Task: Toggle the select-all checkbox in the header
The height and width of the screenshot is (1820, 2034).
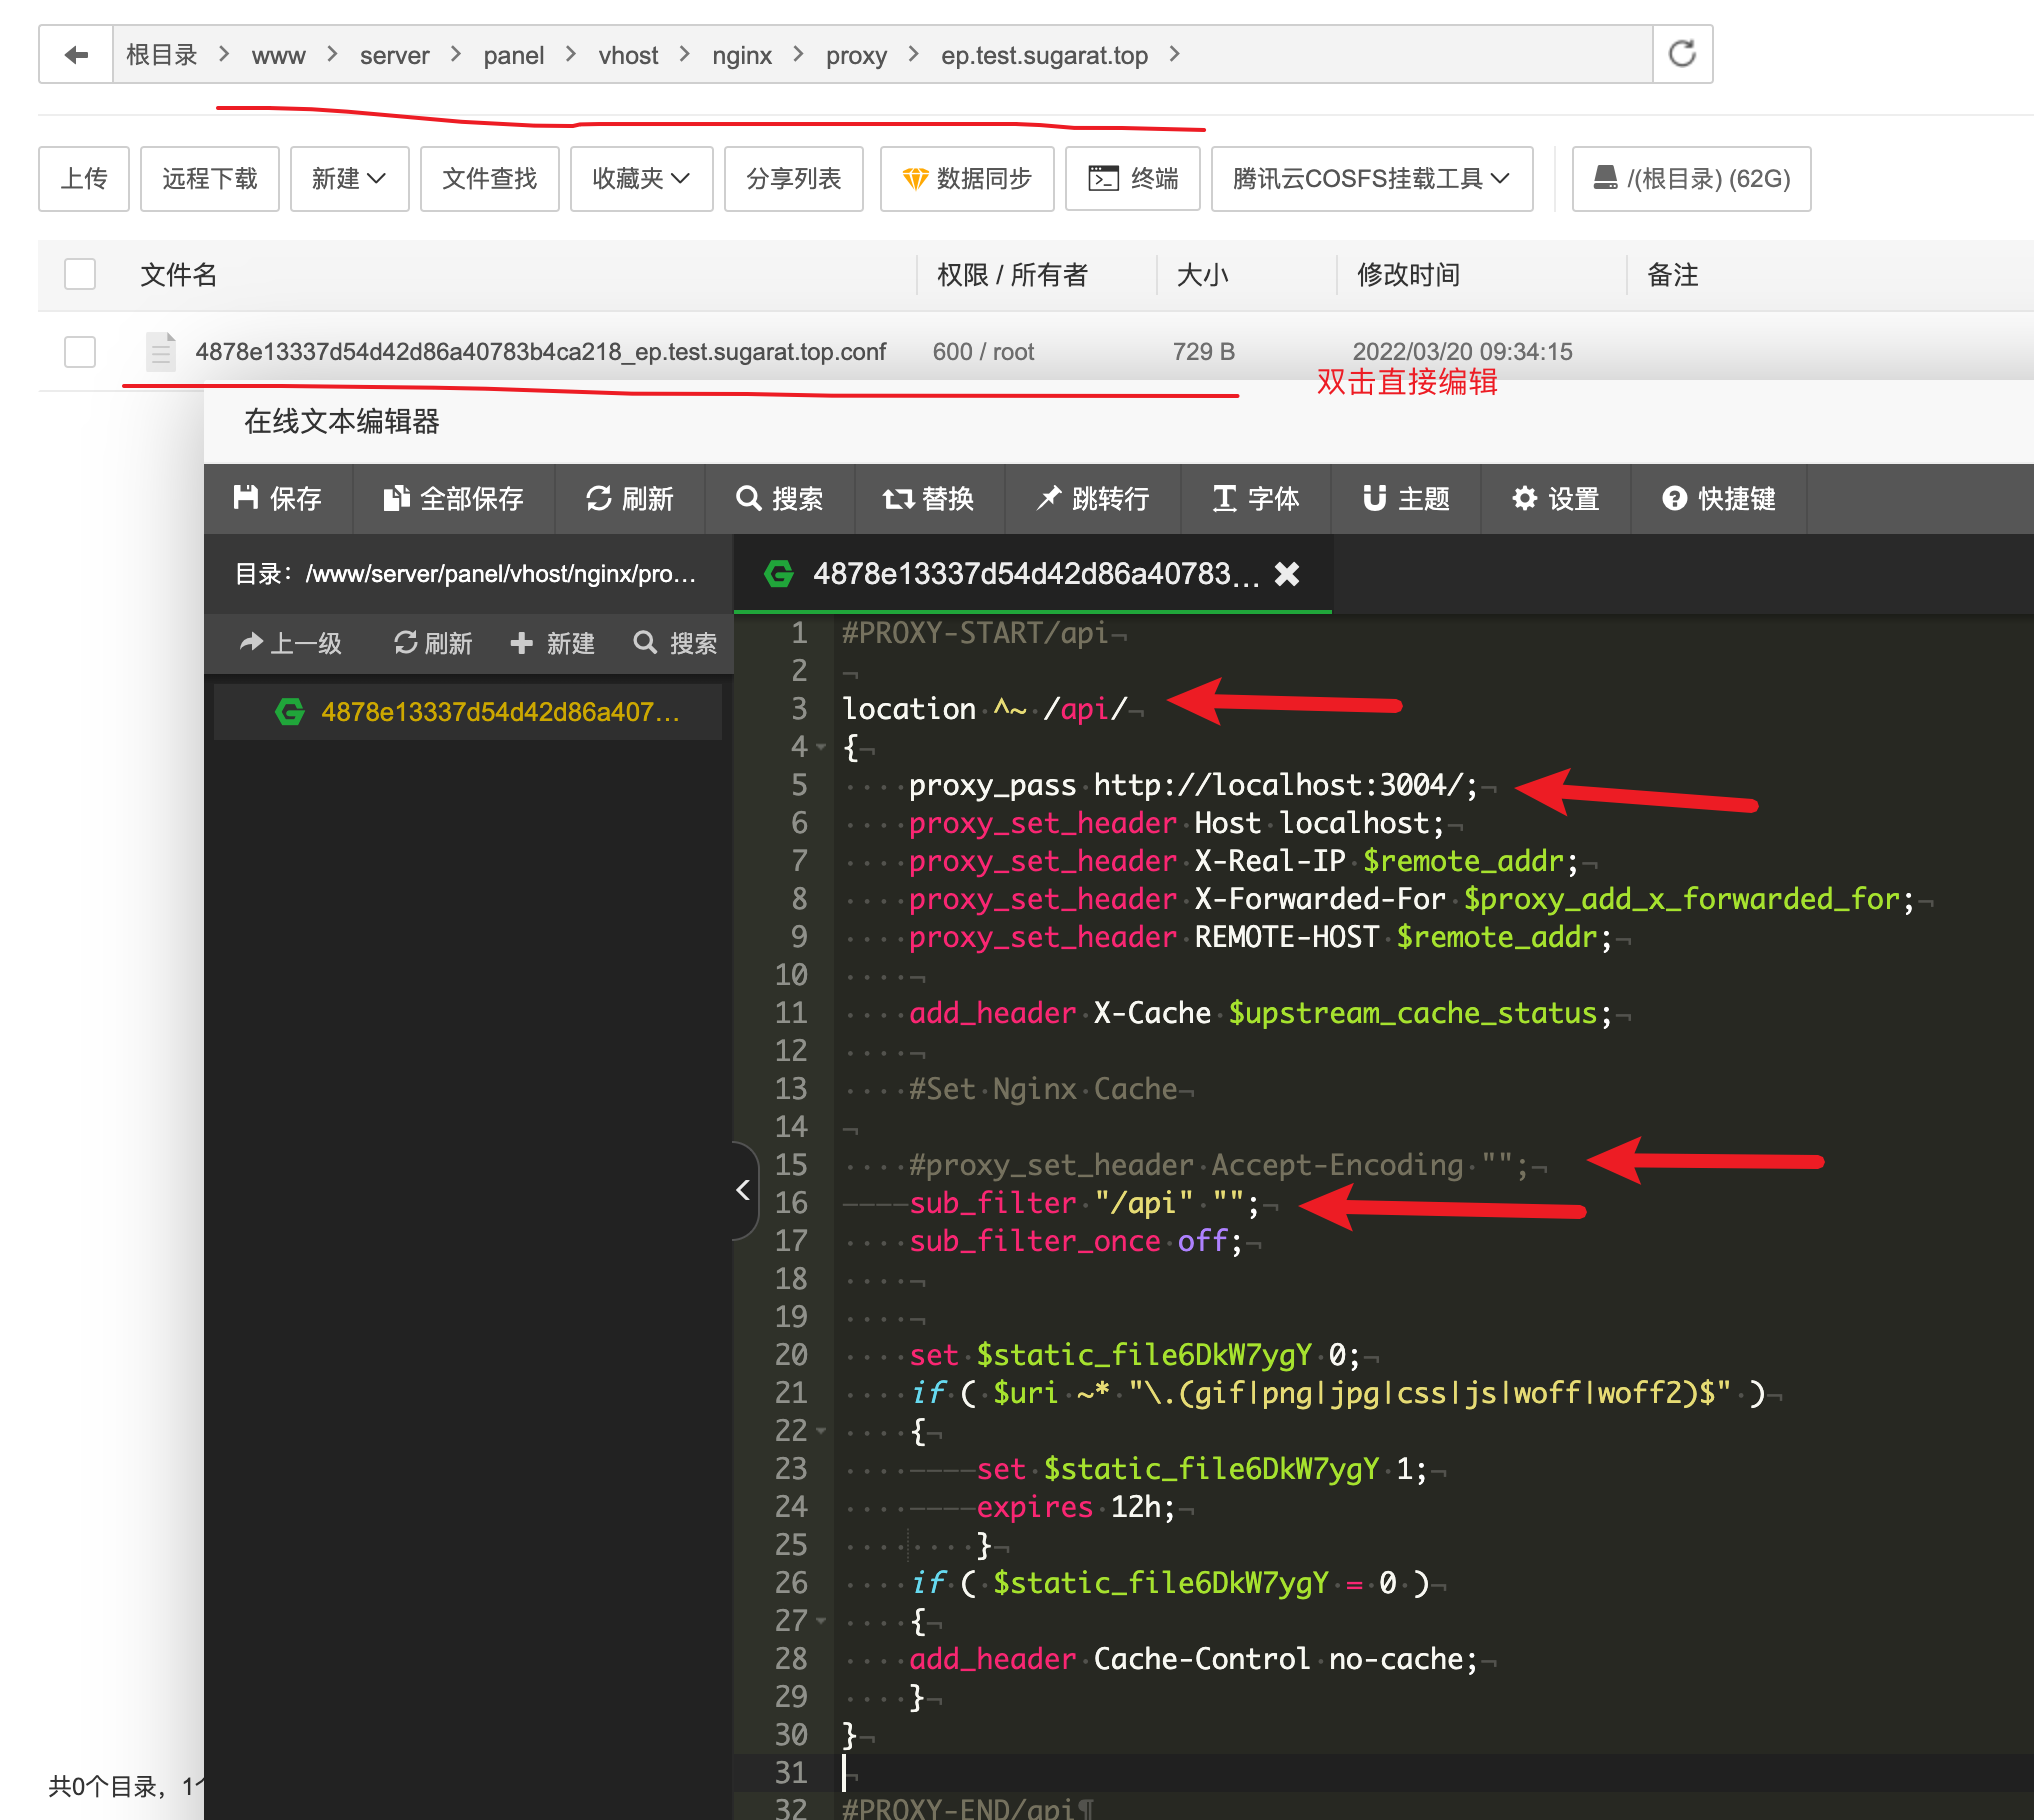Action: click(x=80, y=274)
